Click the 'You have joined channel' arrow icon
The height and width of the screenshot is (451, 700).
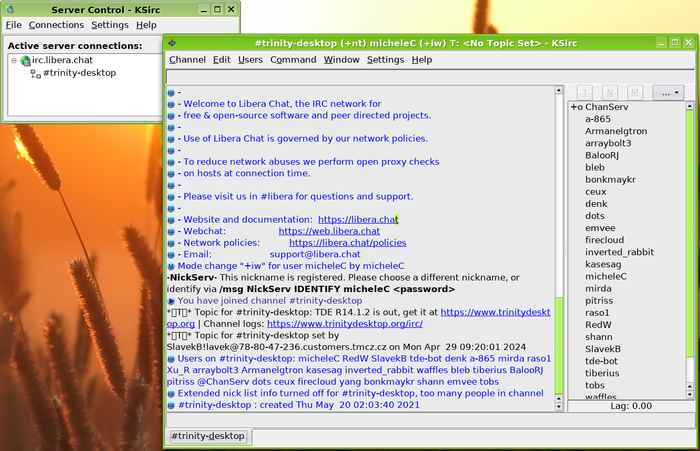tap(171, 301)
